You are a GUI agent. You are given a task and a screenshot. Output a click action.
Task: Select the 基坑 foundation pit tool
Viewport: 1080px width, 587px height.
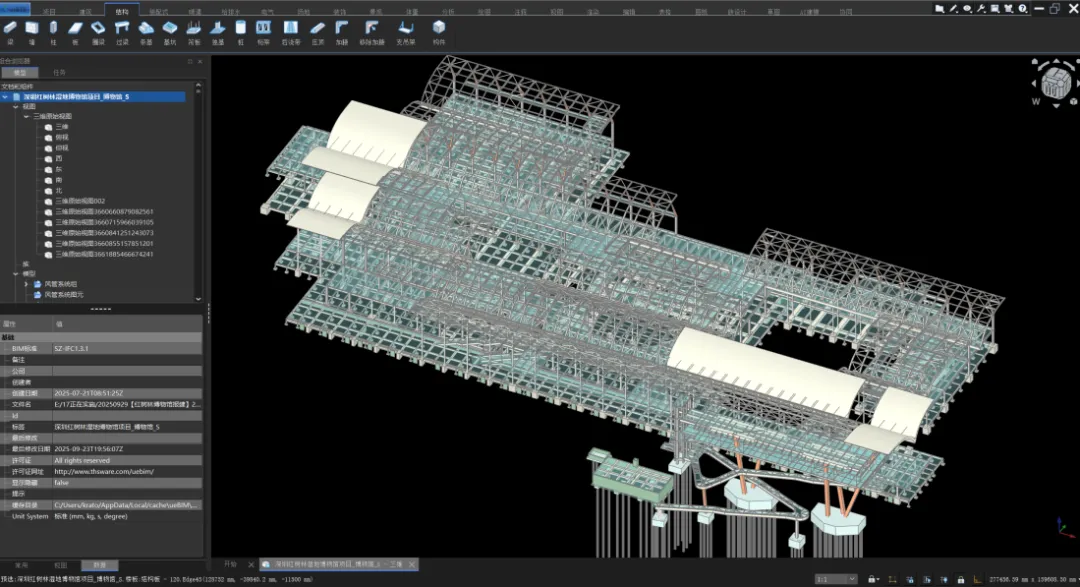(169, 32)
